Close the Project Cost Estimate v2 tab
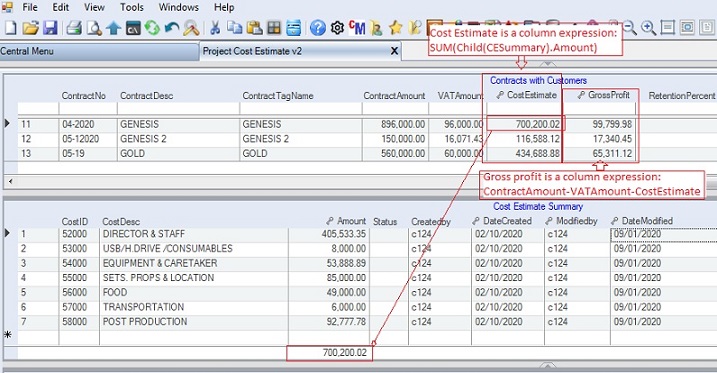717x373 pixels. [394, 51]
